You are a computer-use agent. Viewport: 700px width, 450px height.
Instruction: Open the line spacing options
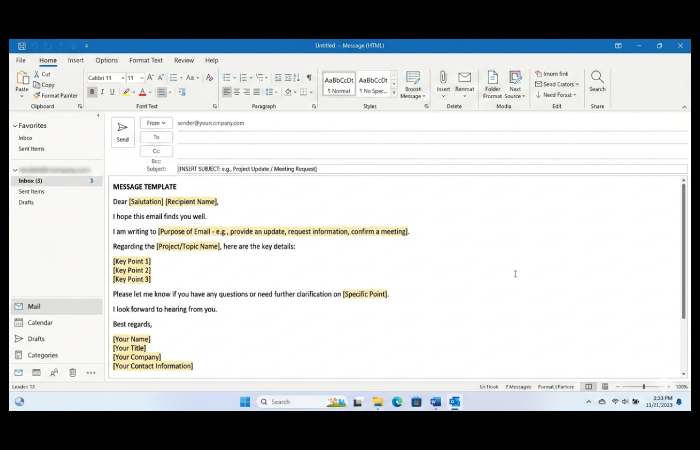[x=269, y=92]
